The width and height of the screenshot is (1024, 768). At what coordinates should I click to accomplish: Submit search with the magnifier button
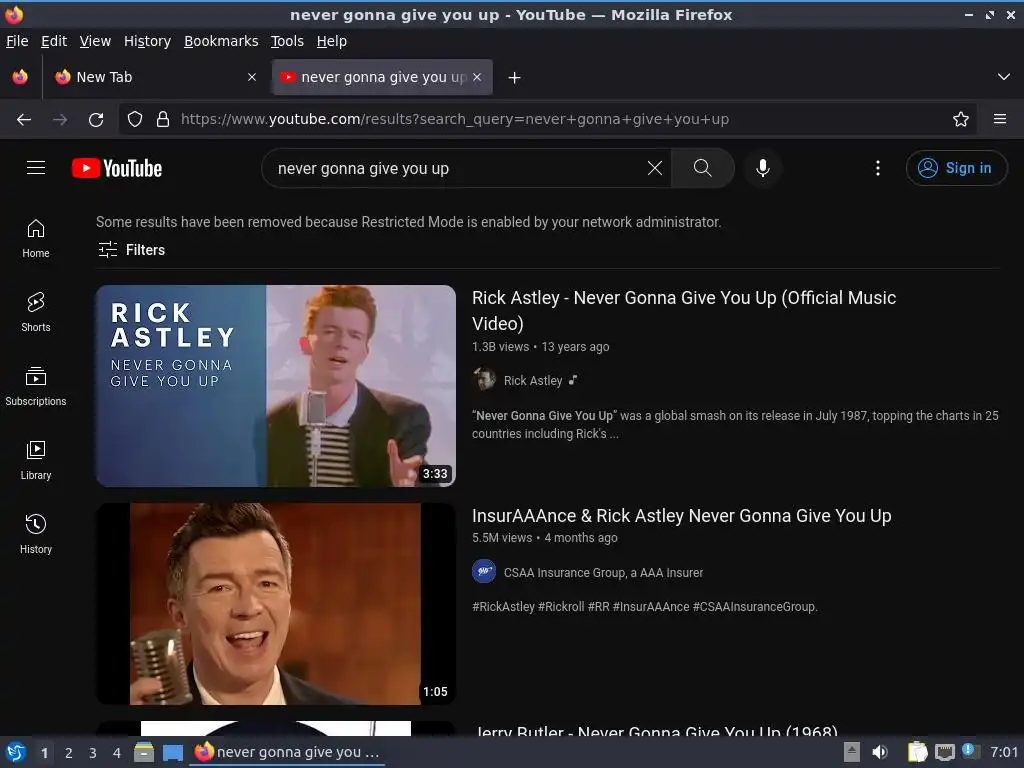pyautogui.click(x=703, y=168)
